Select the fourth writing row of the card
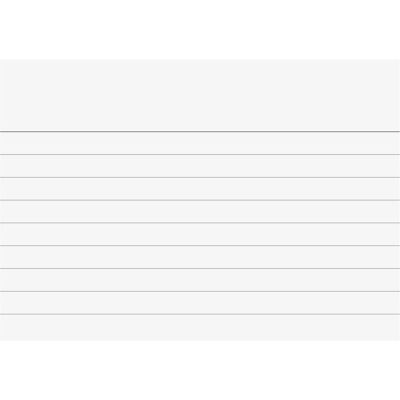400x400 pixels. tap(200, 212)
